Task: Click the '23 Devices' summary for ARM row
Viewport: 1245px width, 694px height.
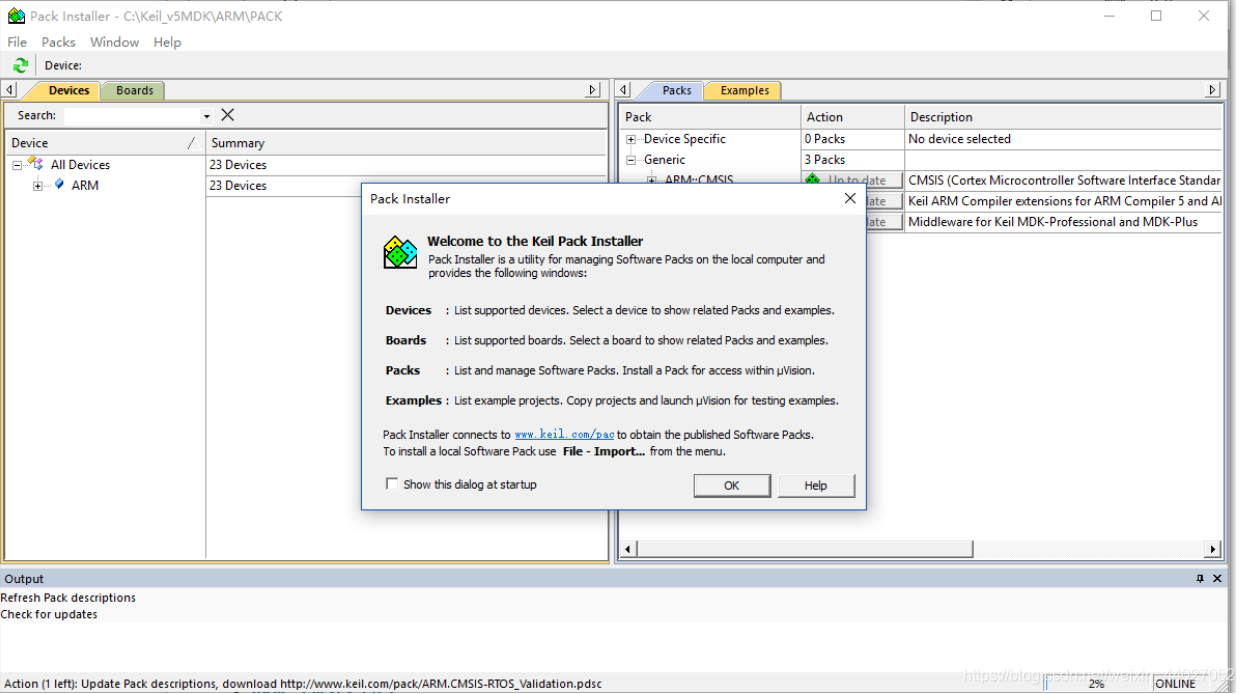Action: [x=238, y=186]
